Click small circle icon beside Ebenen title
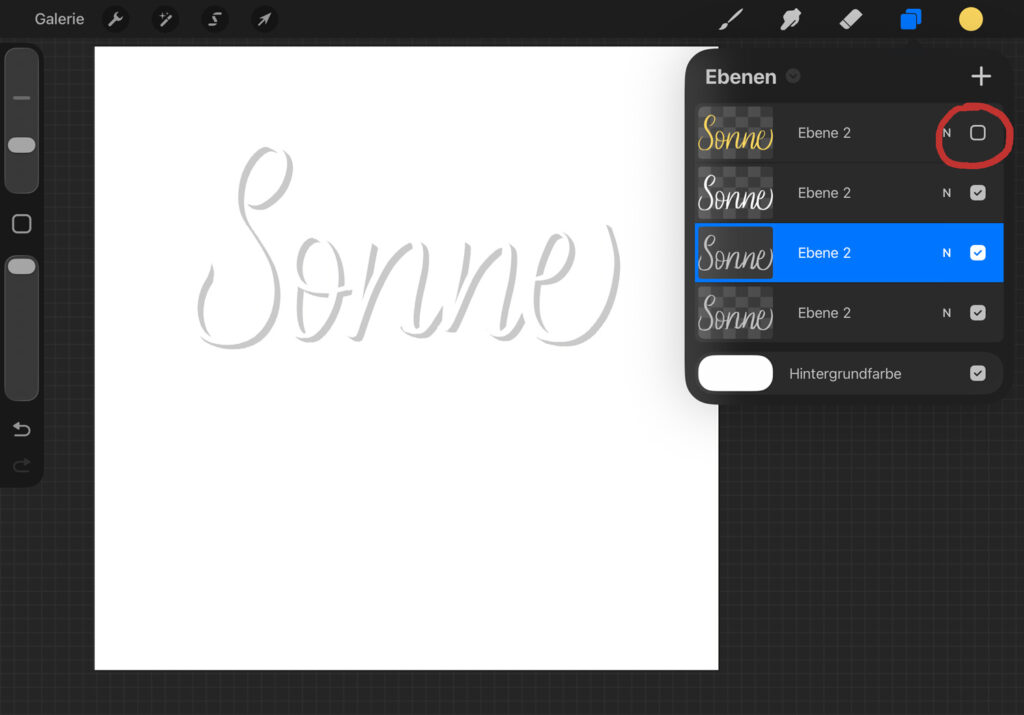1024x715 pixels. [x=793, y=76]
